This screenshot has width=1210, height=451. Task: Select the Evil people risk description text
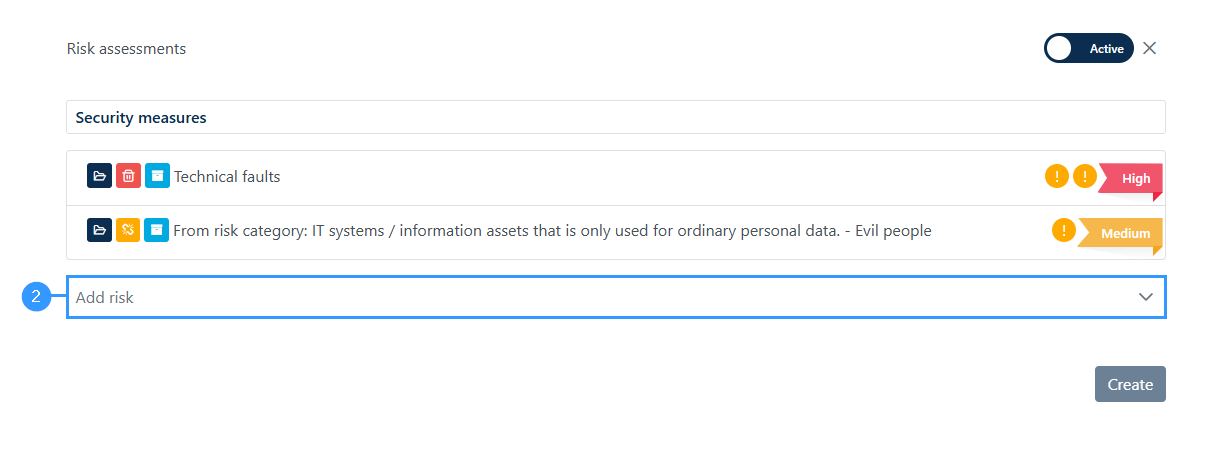coord(552,231)
